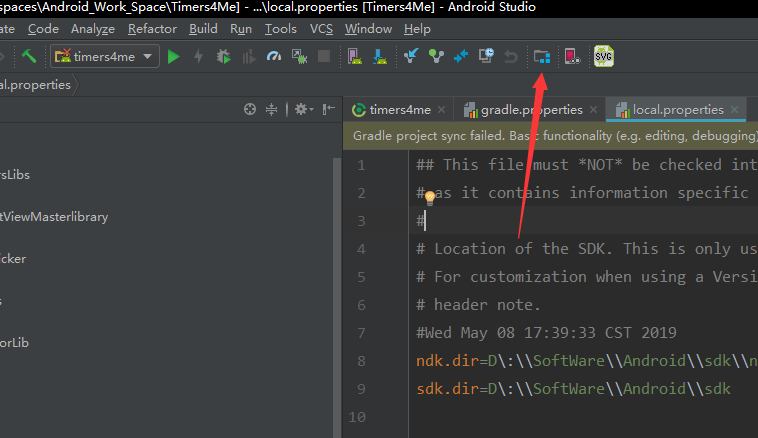Open the Window menu
The image size is (758, 438).
pos(368,29)
